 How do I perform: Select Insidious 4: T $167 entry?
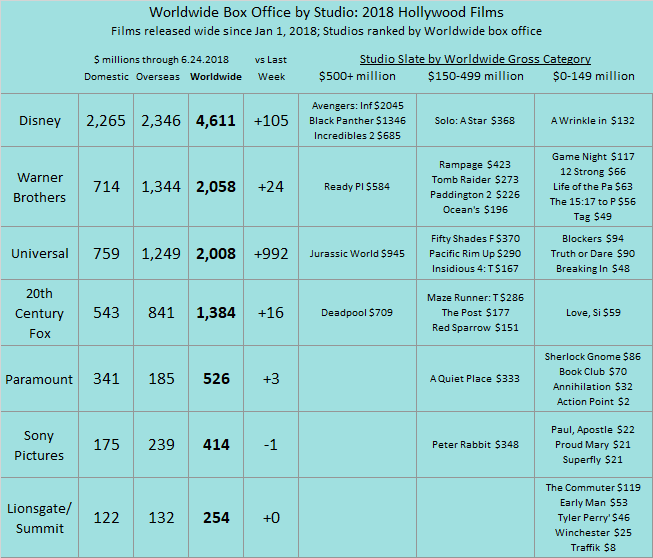475,268
